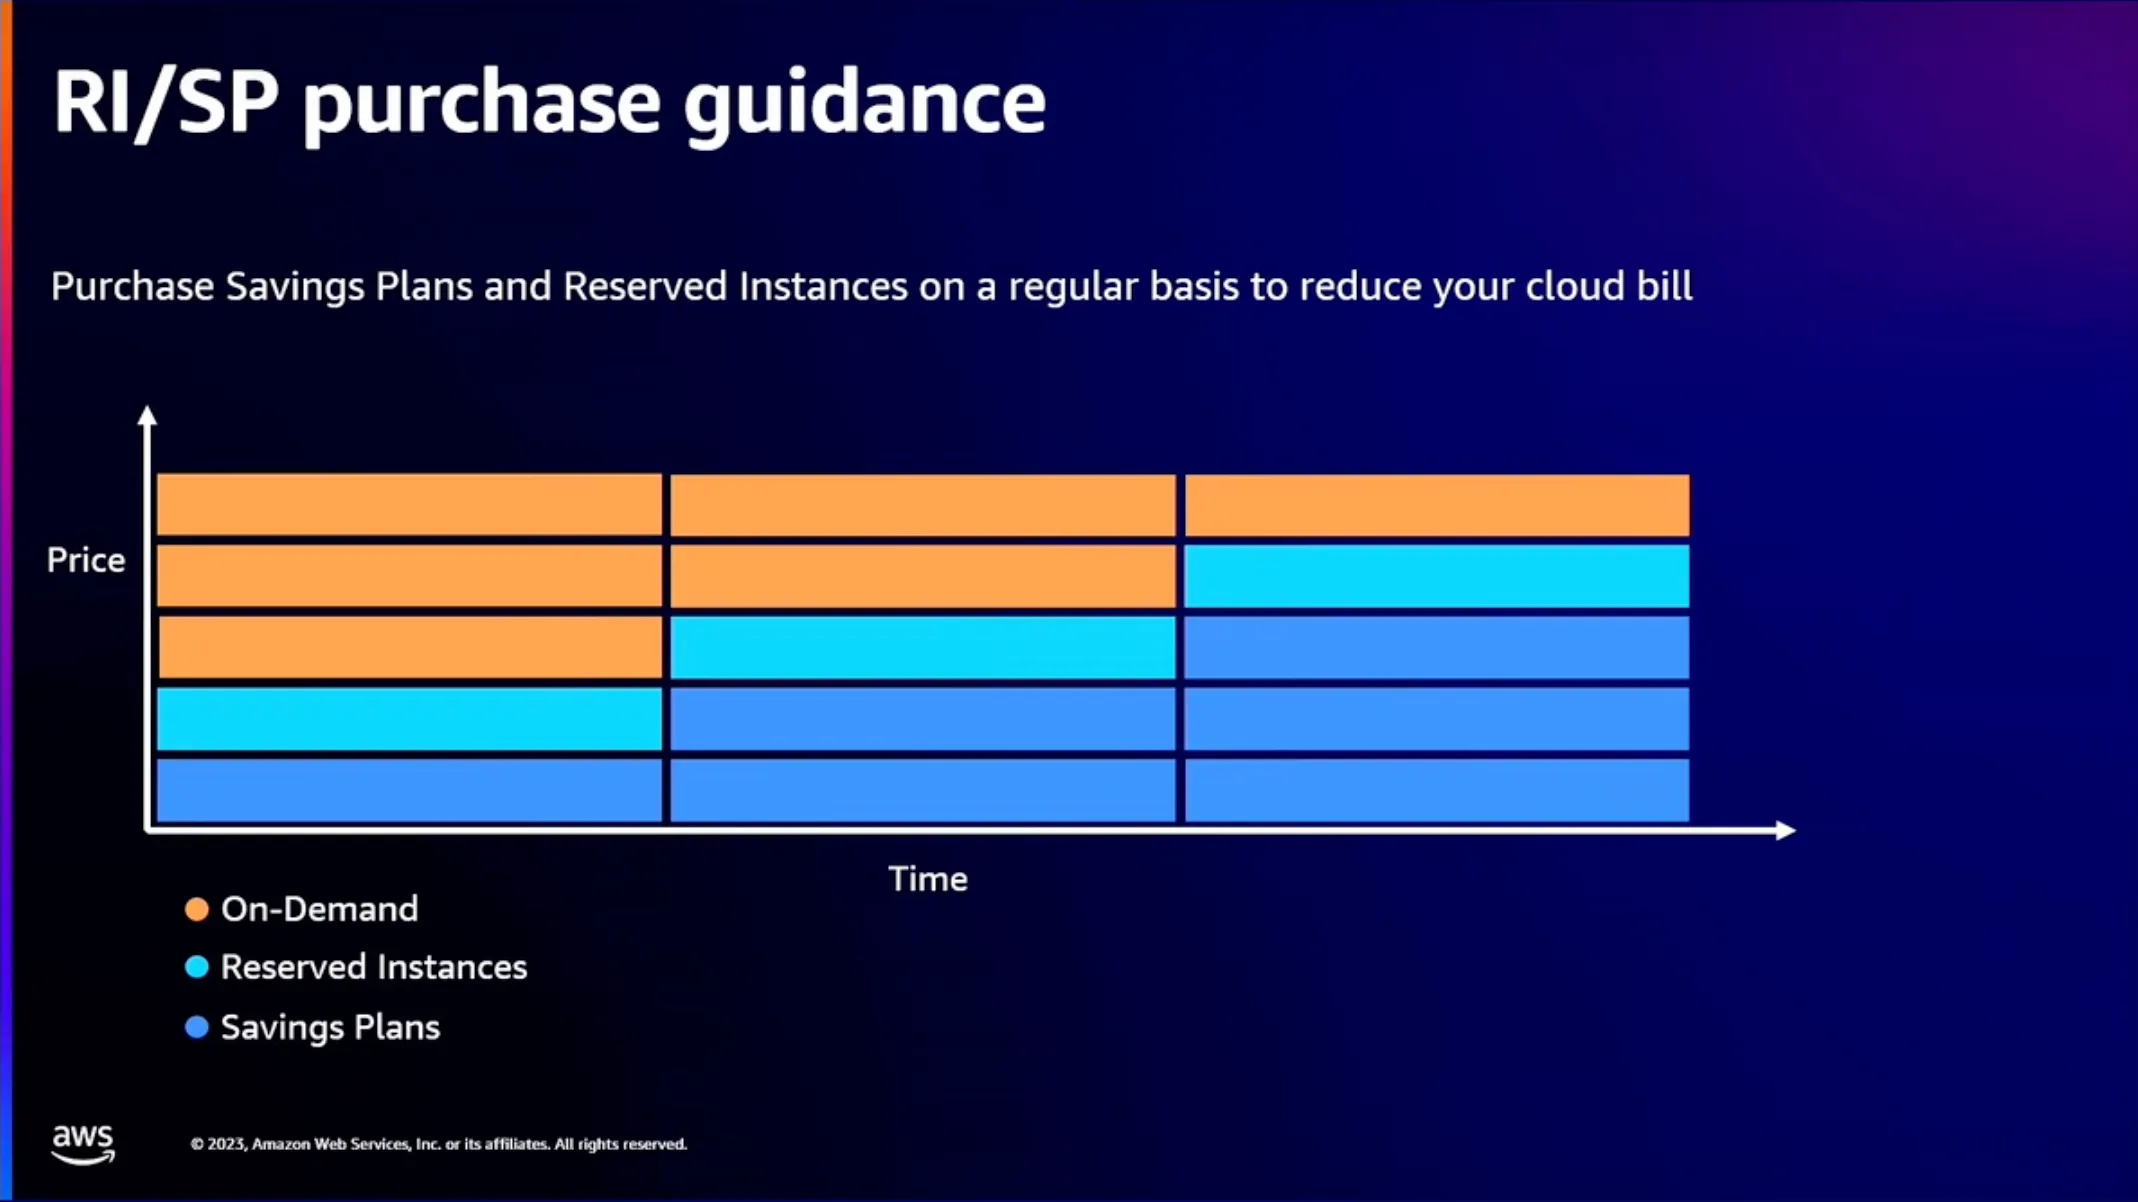
Task: Click the orange On-Demand legend dot
Action: 197,909
